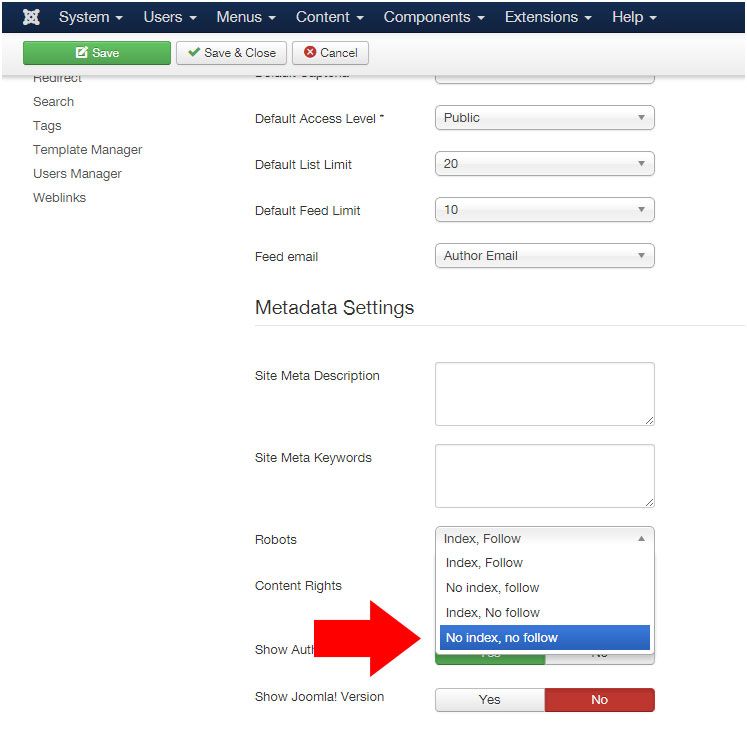Choose 'Index, No follow' robots option
This screenshot has width=747, height=734.
545,613
